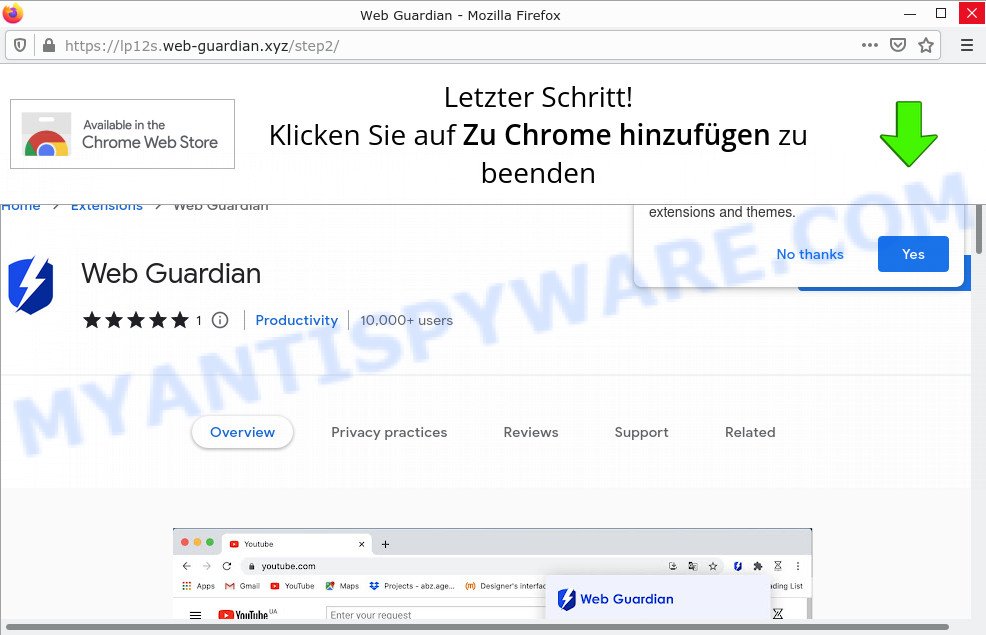This screenshot has width=986, height=635.
Task: Minimize the Firefox window
Action: [910, 13]
